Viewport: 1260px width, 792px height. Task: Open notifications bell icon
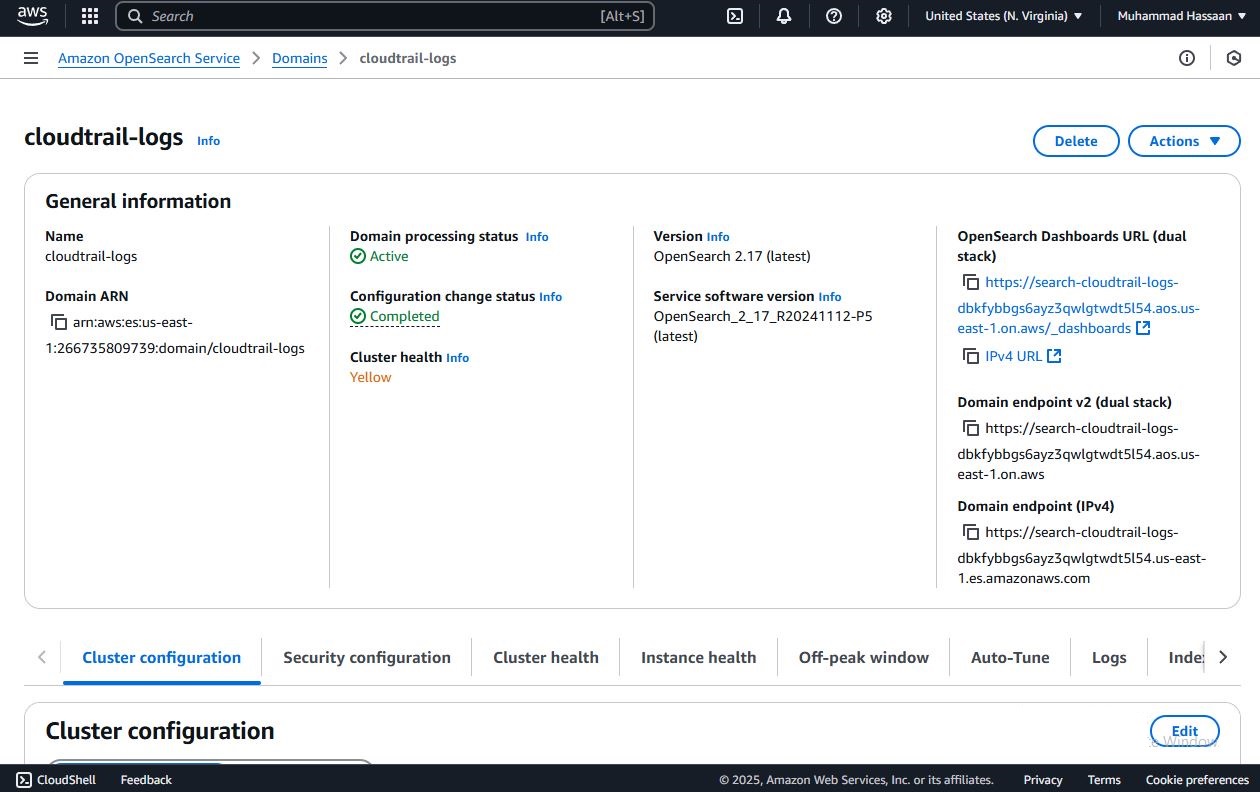784,16
